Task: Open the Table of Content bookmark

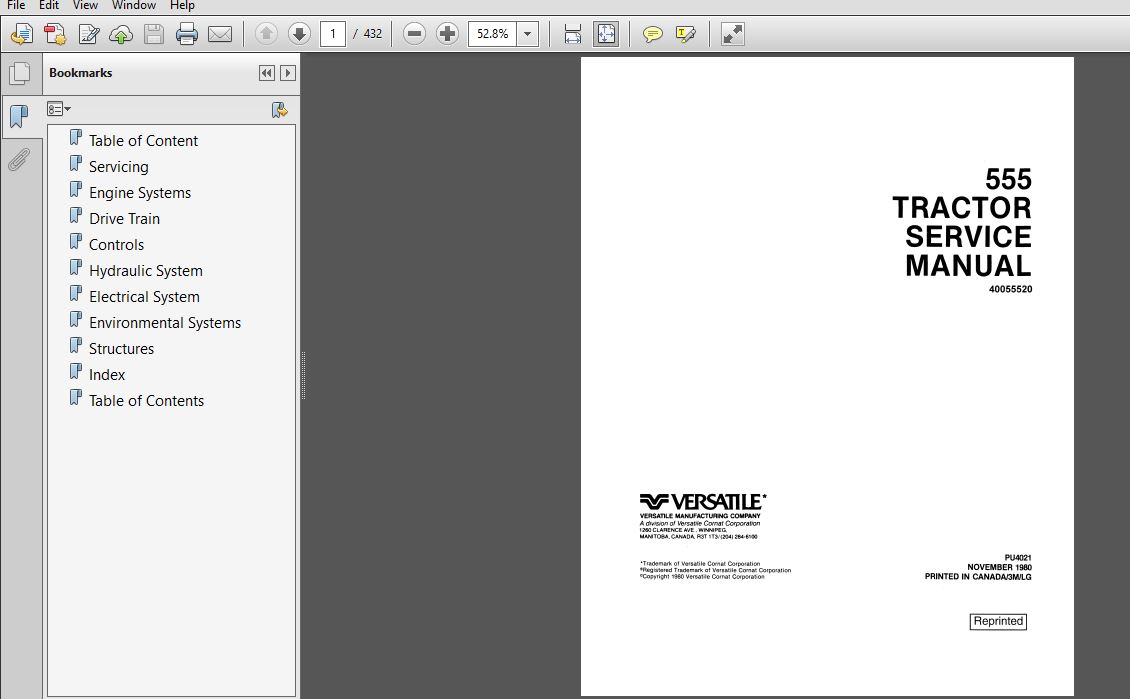Action: pyautogui.click(x=143, y=141)
